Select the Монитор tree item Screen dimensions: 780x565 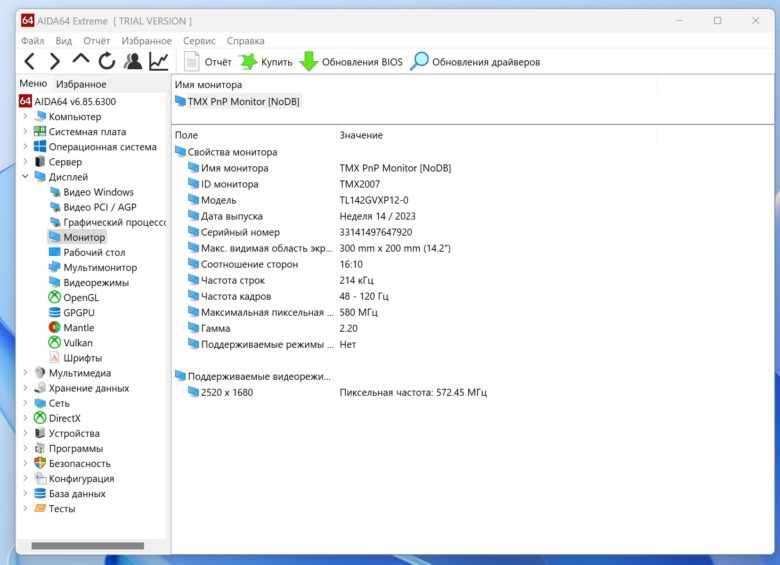point(77,237)
